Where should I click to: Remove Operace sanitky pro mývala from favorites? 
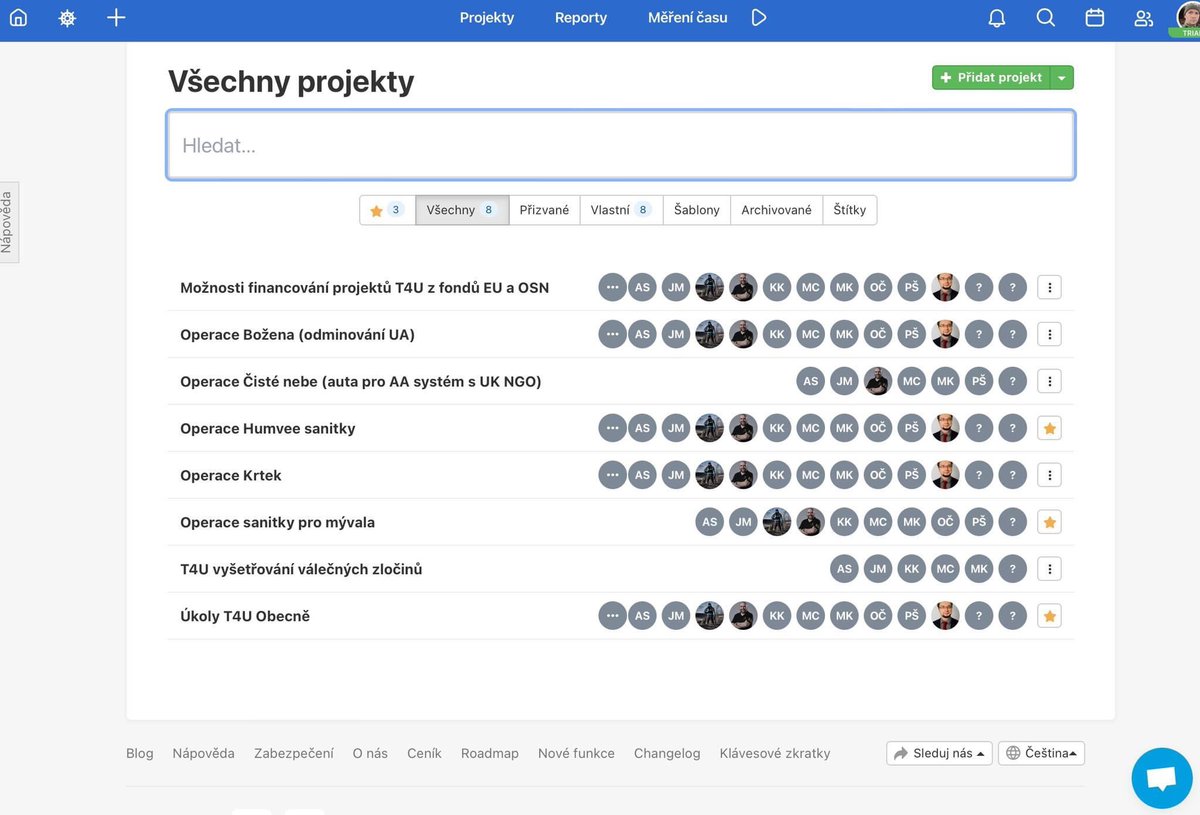pos(1049,521)
